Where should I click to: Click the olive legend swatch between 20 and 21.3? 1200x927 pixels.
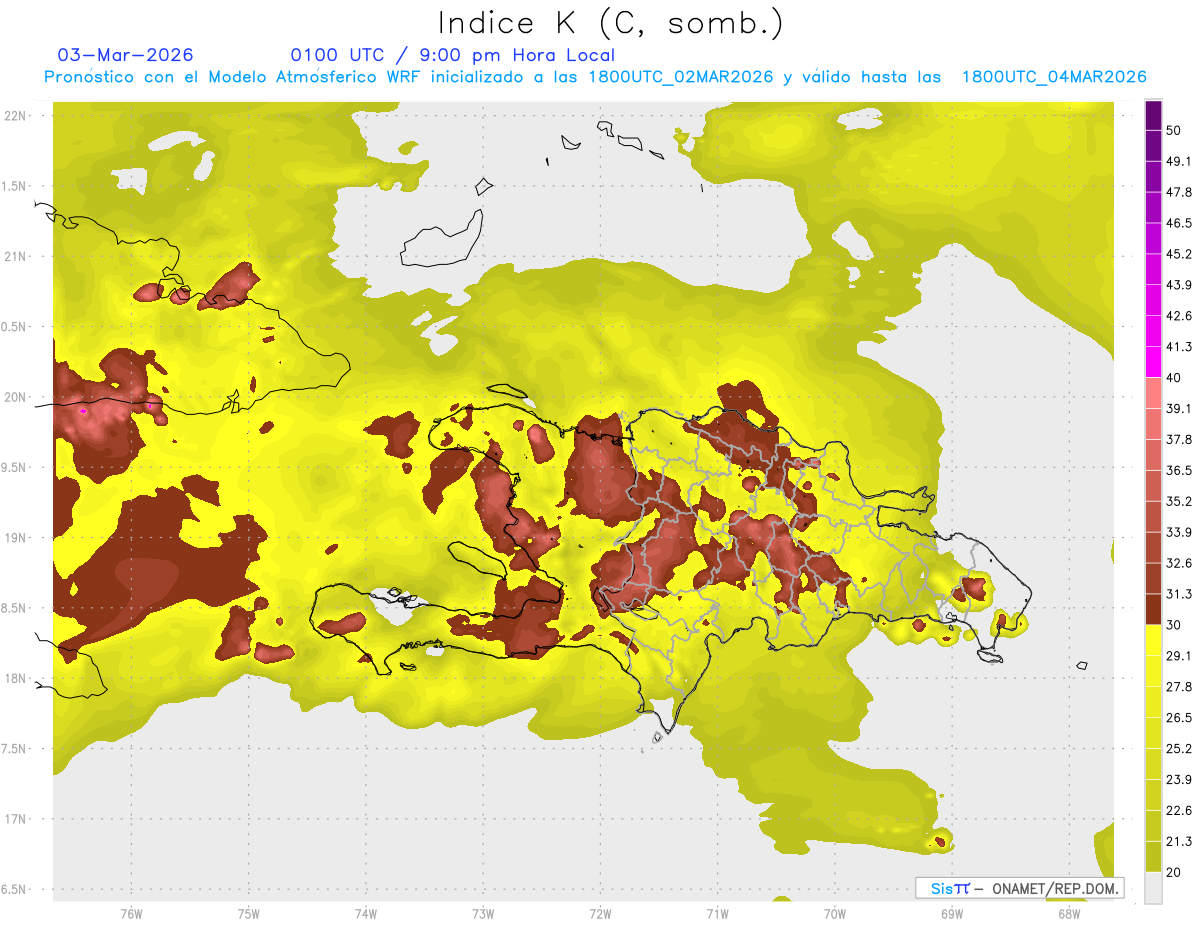1153,857
